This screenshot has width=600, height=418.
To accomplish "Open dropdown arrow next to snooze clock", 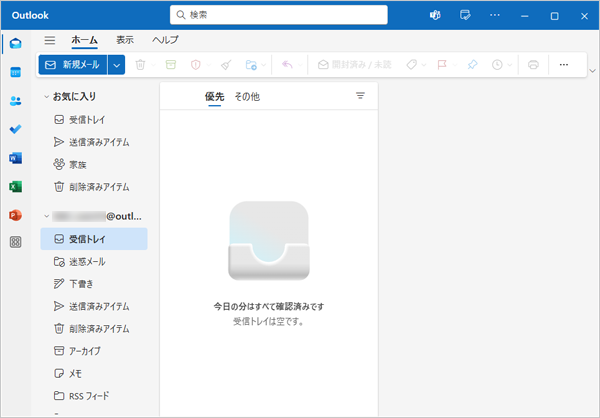I will 510,65.
